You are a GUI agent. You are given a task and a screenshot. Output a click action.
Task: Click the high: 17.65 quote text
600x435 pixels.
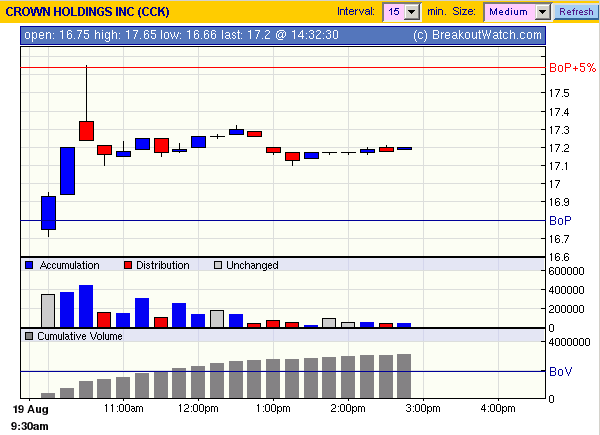(126, 35)
